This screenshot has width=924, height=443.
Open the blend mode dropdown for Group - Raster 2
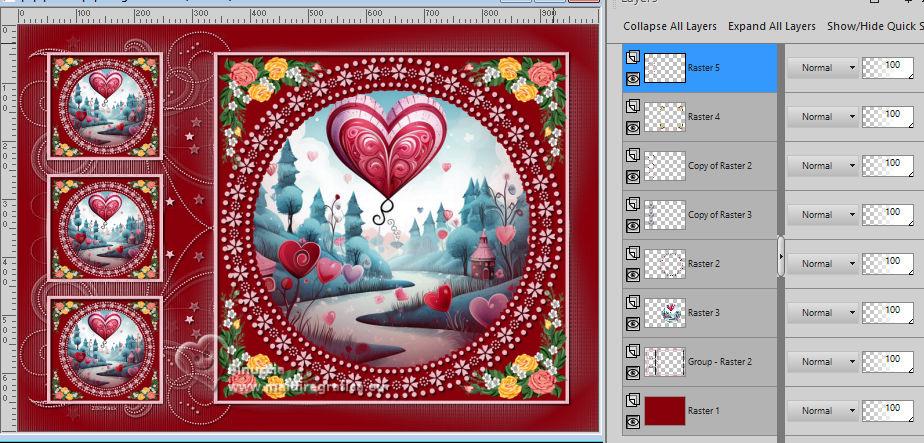point(823,361)
